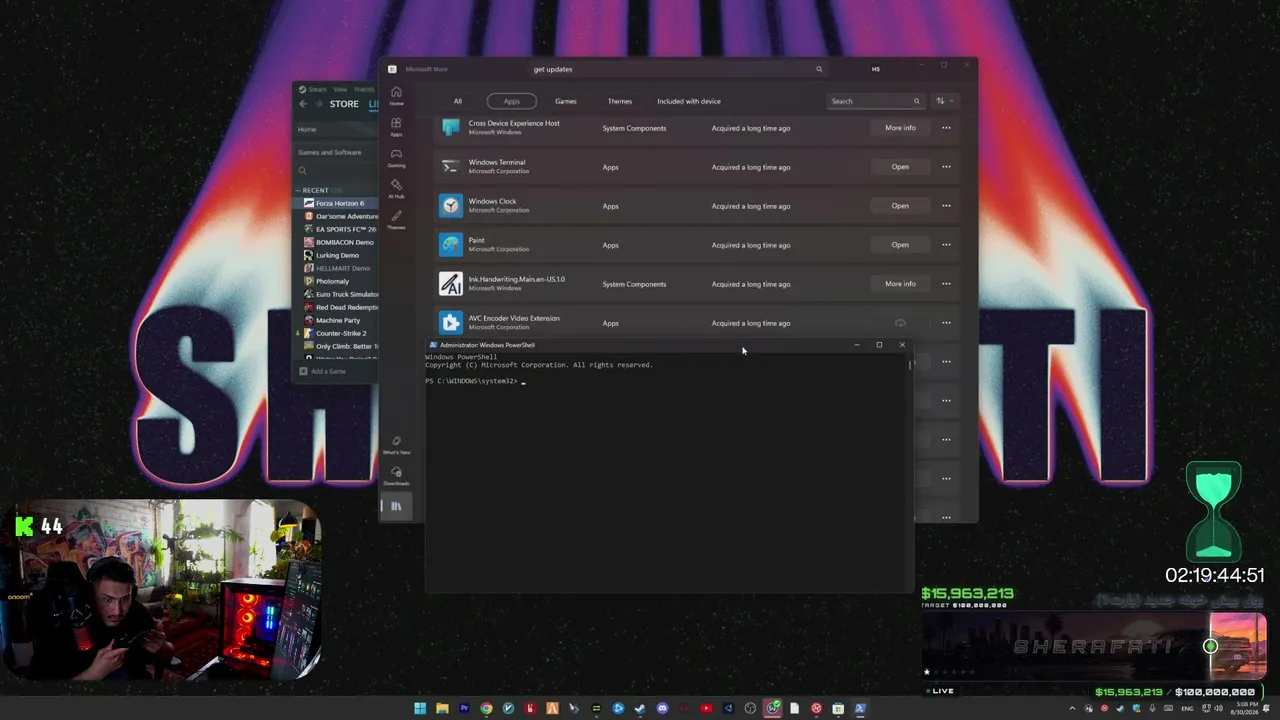Viewport: 1280px width, 720px height.
Task: Open Discord from taskbar
Action: click(x=662, y=709)
